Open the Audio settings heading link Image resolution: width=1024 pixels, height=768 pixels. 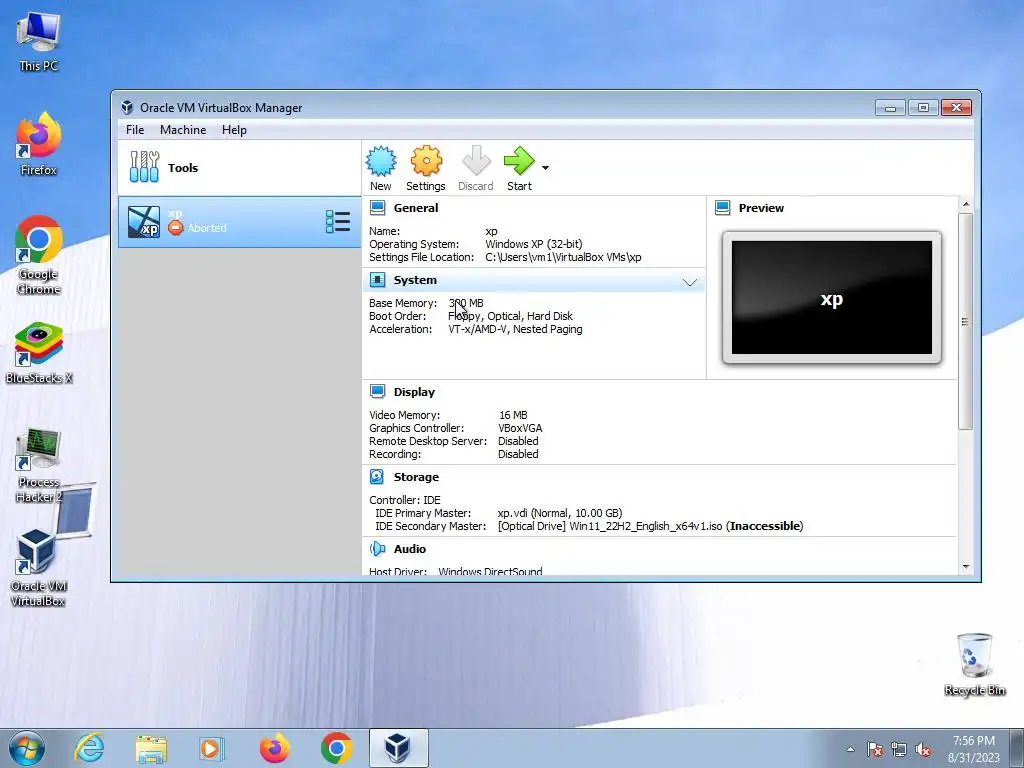(x=409, y=549)
